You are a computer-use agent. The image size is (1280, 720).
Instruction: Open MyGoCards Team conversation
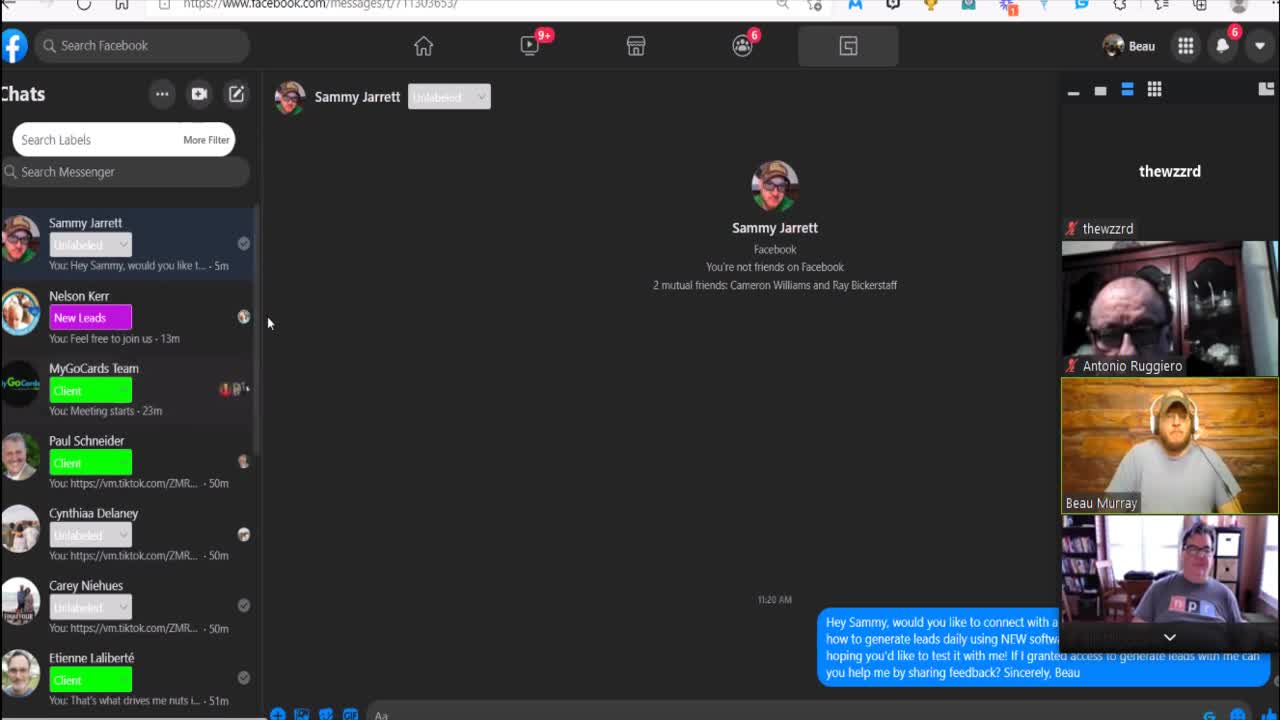pyautogui.click(x=126, y=389)
